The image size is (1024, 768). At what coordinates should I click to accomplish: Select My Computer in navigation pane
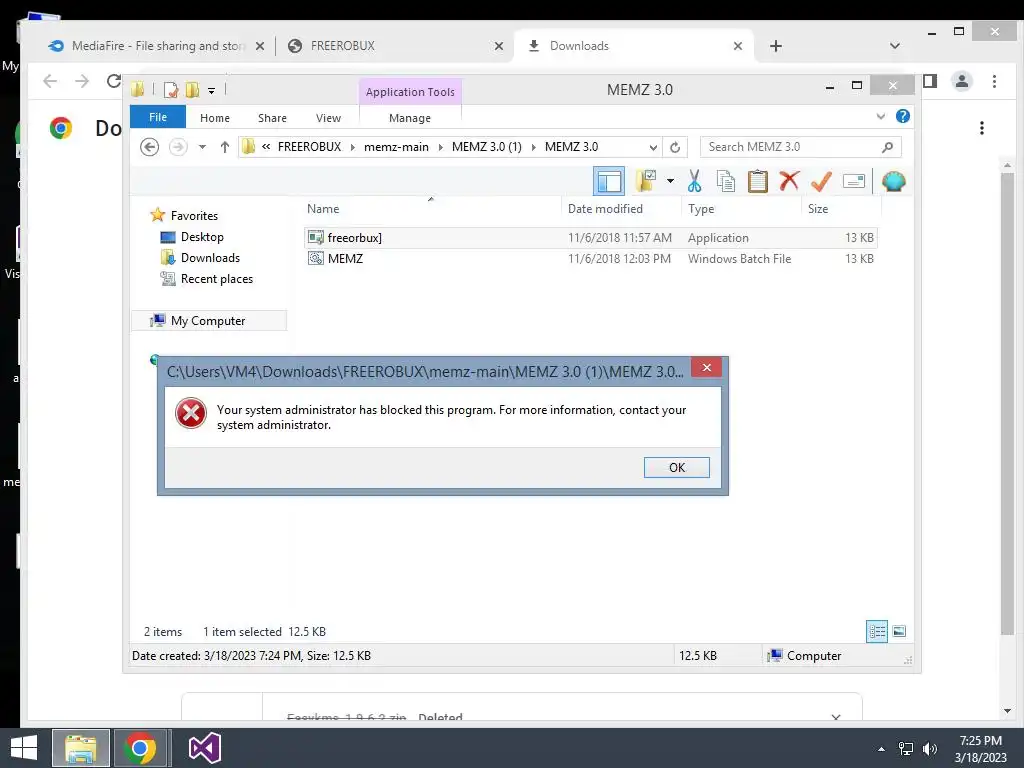pos(208,321)
